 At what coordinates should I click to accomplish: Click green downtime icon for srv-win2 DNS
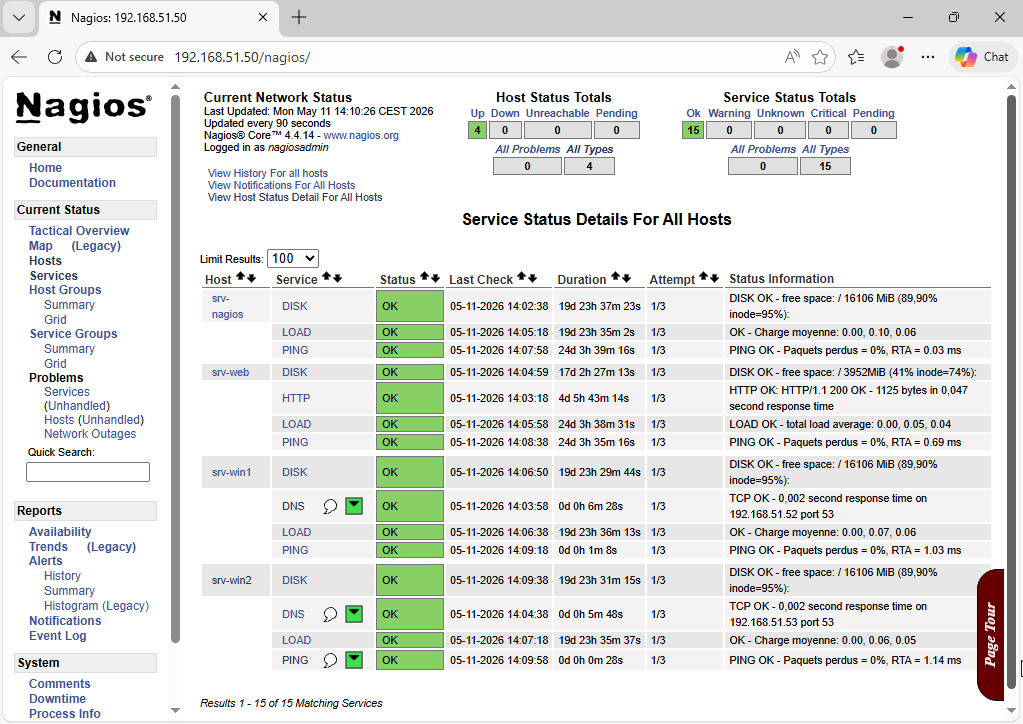[354, 614]
